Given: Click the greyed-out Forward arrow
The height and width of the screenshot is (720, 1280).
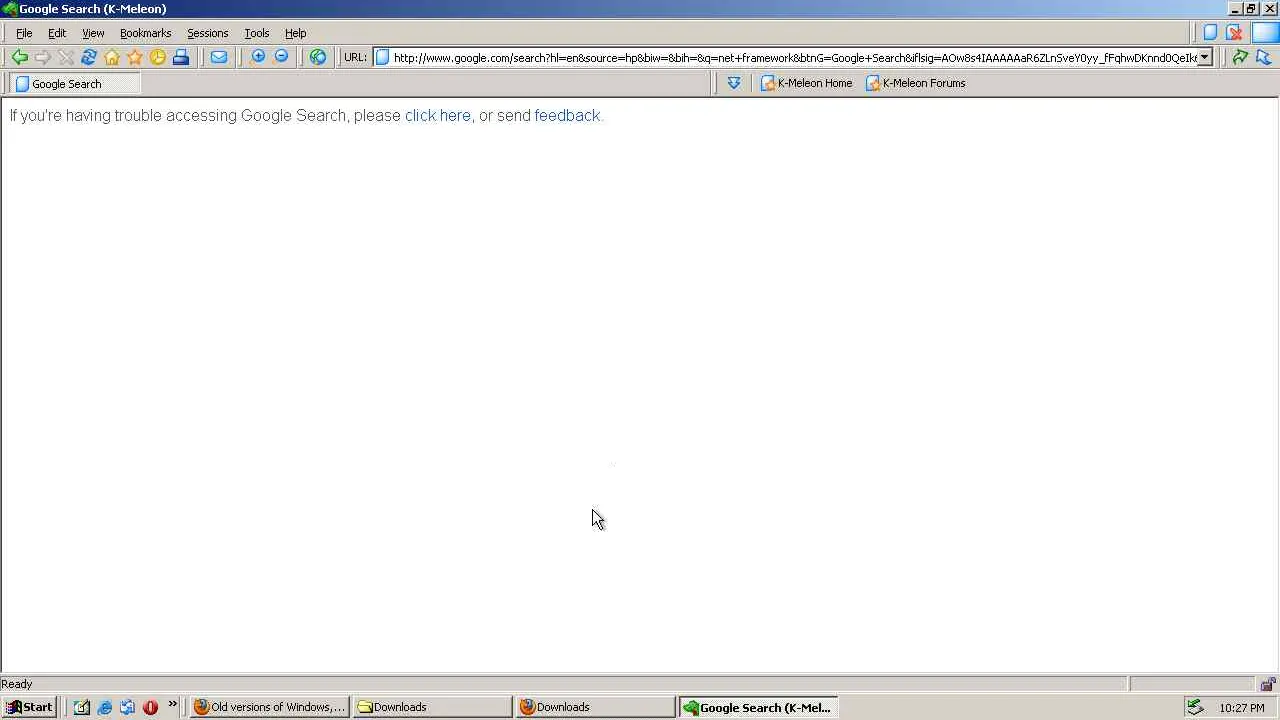Looking at the screenshot, I should [42, 57].
